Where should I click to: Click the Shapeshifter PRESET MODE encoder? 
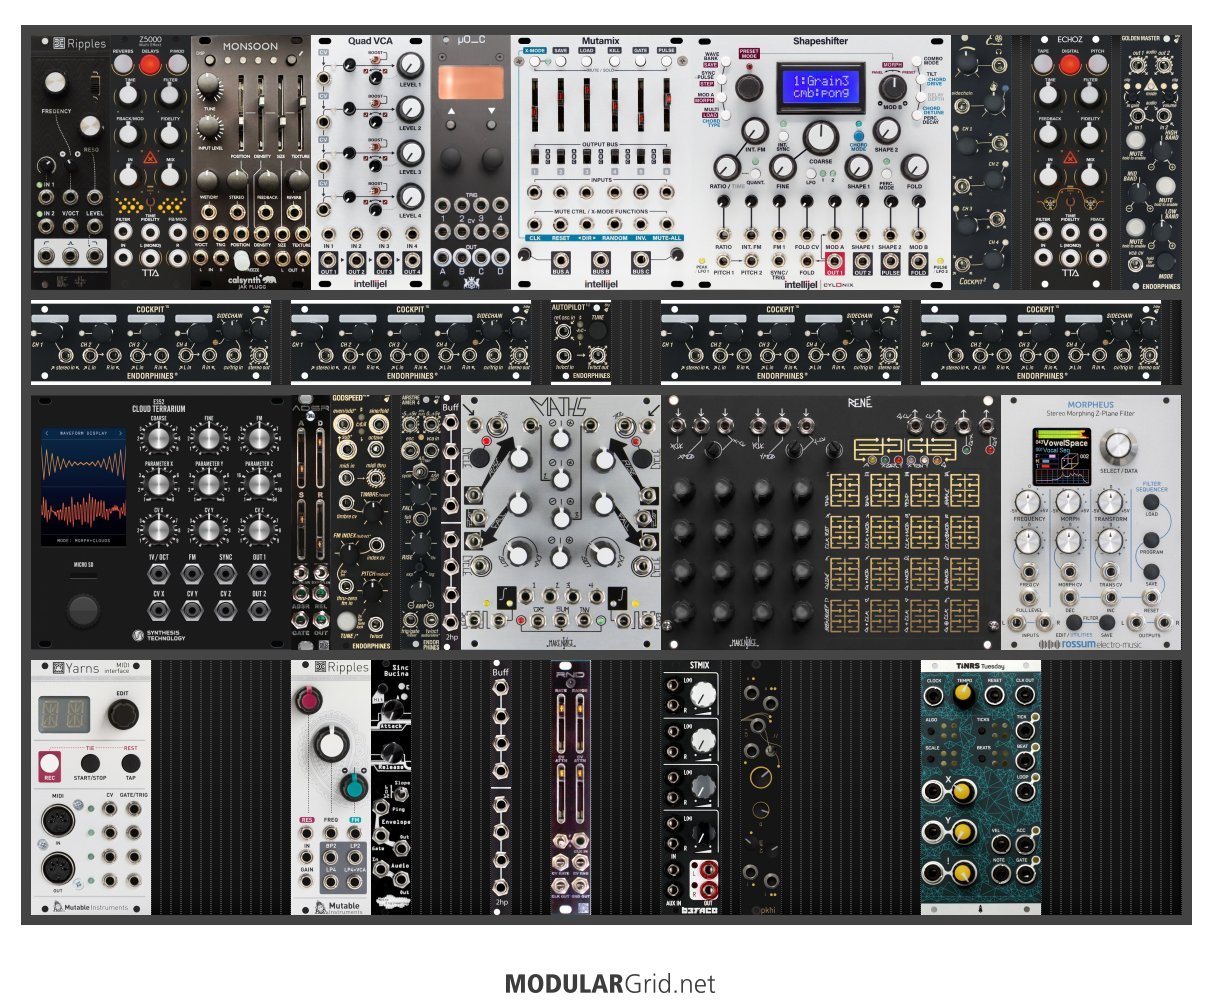pyautogui.click(x=747, y=88)
